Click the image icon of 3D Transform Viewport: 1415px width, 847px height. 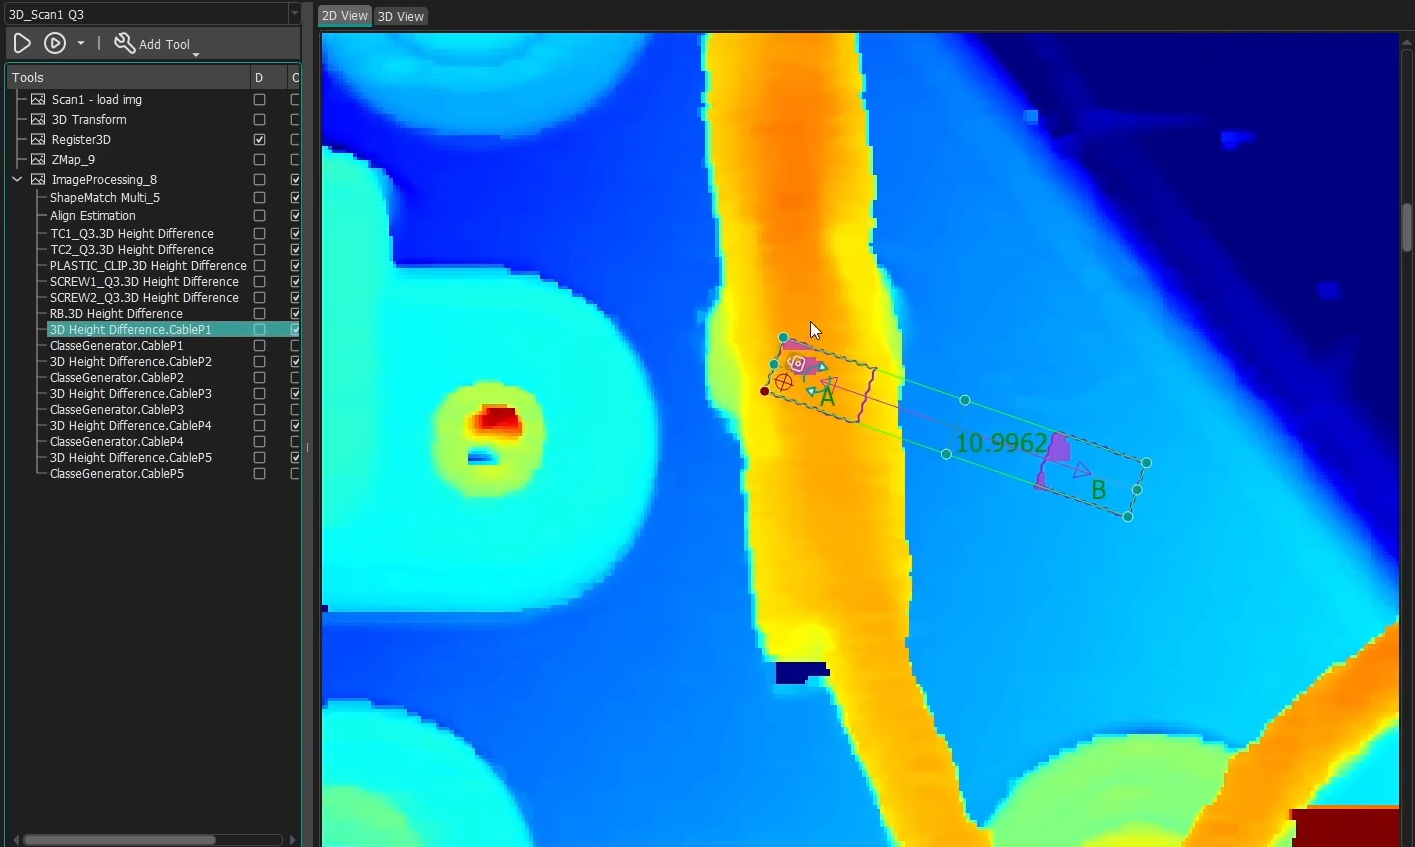pyautogui.click(x=38, y=120)
